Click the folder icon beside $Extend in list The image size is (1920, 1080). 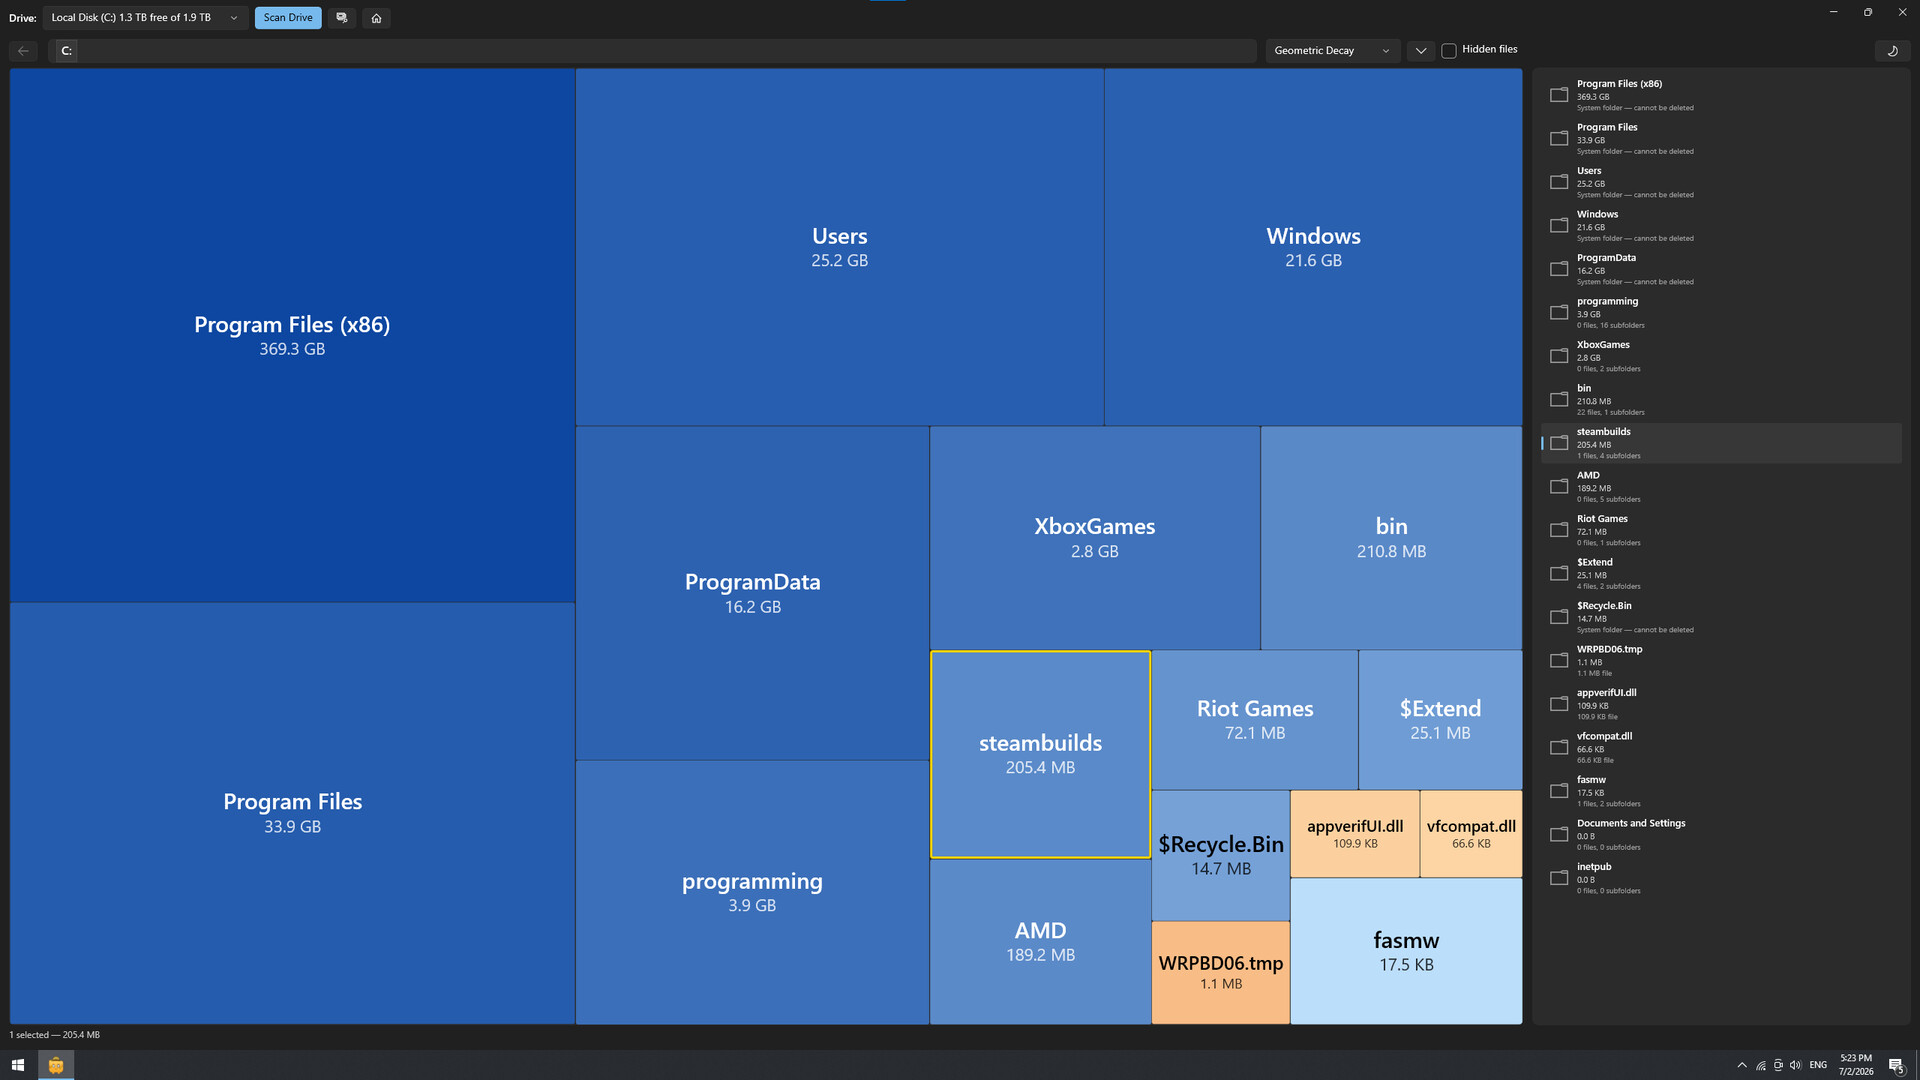point(1559,573)
